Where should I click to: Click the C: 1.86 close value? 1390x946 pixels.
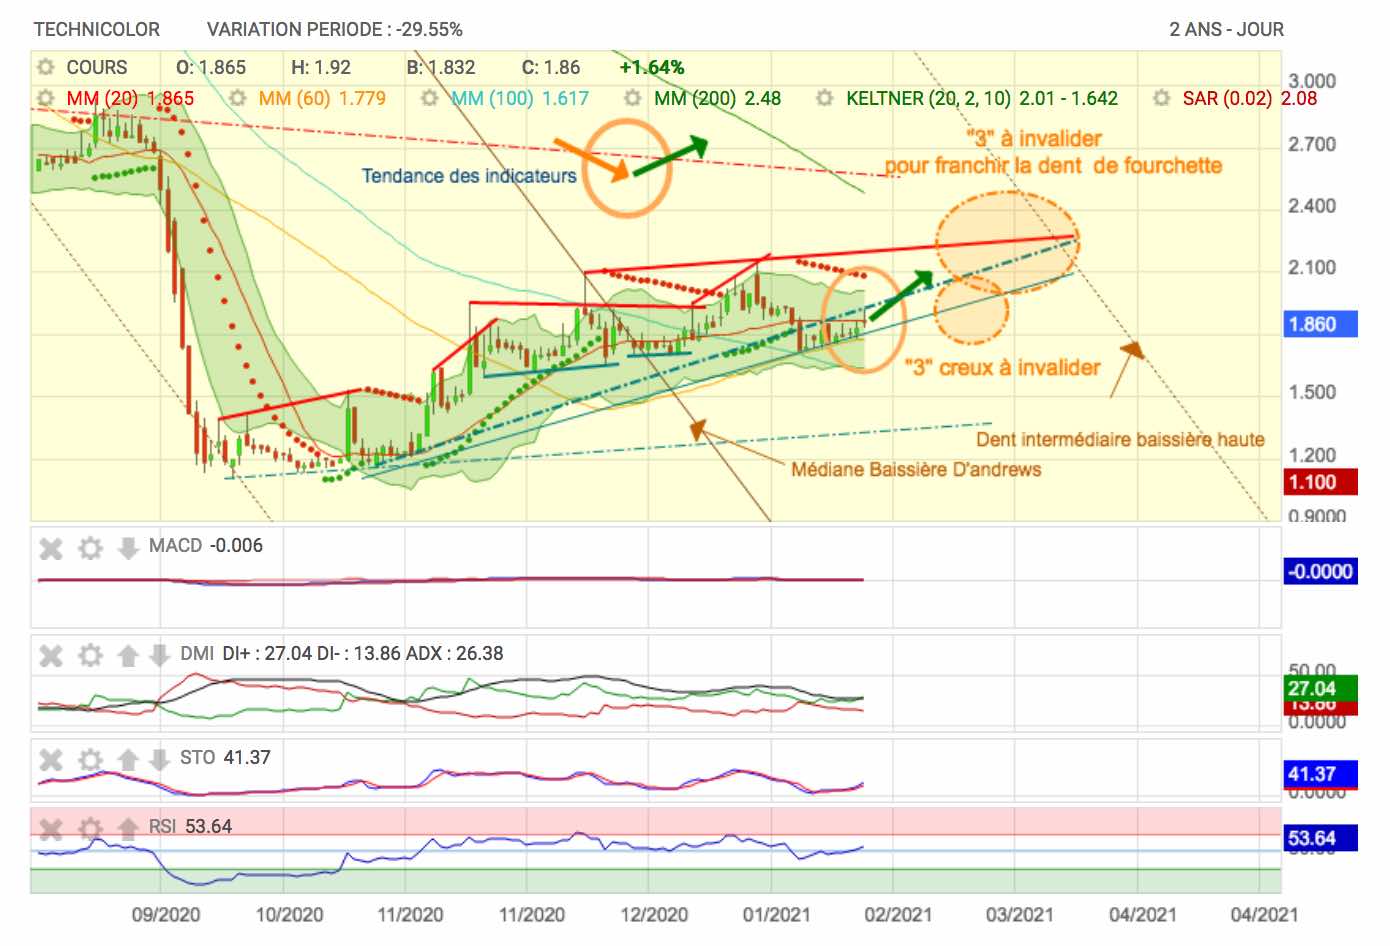(551, 68)
